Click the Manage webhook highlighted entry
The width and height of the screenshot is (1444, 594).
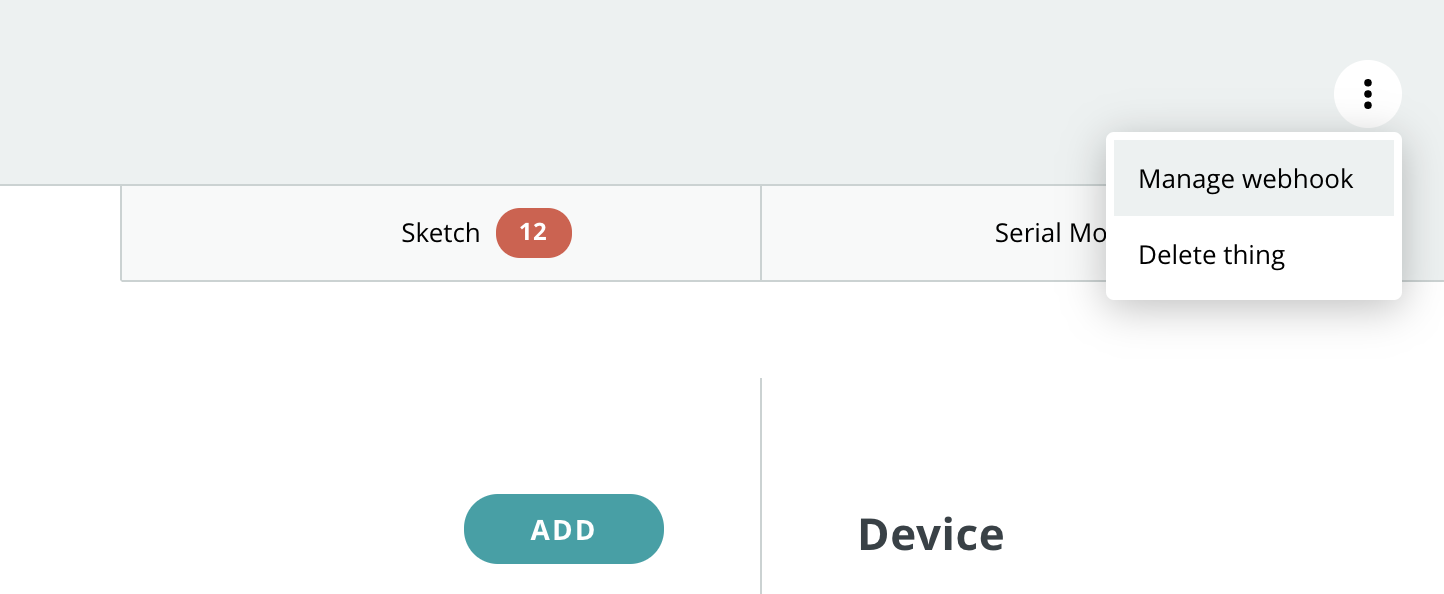(x=1246, y=179)
